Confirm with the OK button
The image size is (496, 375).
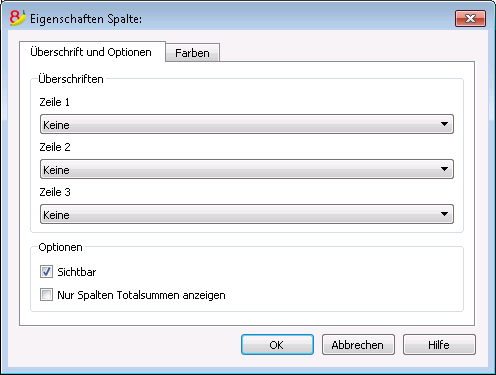277,345
